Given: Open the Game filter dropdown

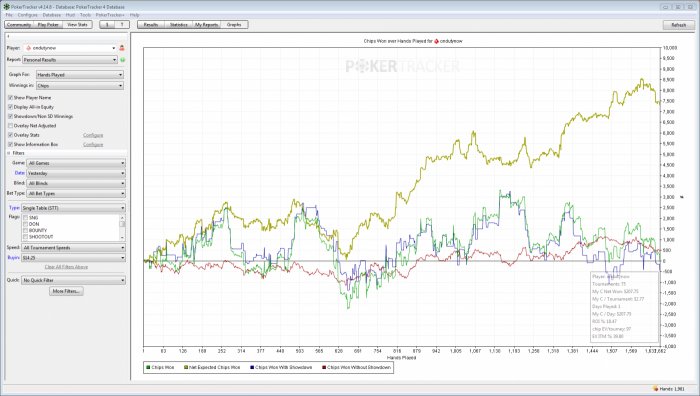Looking at the screenshot, I should [x=76, y=163].
